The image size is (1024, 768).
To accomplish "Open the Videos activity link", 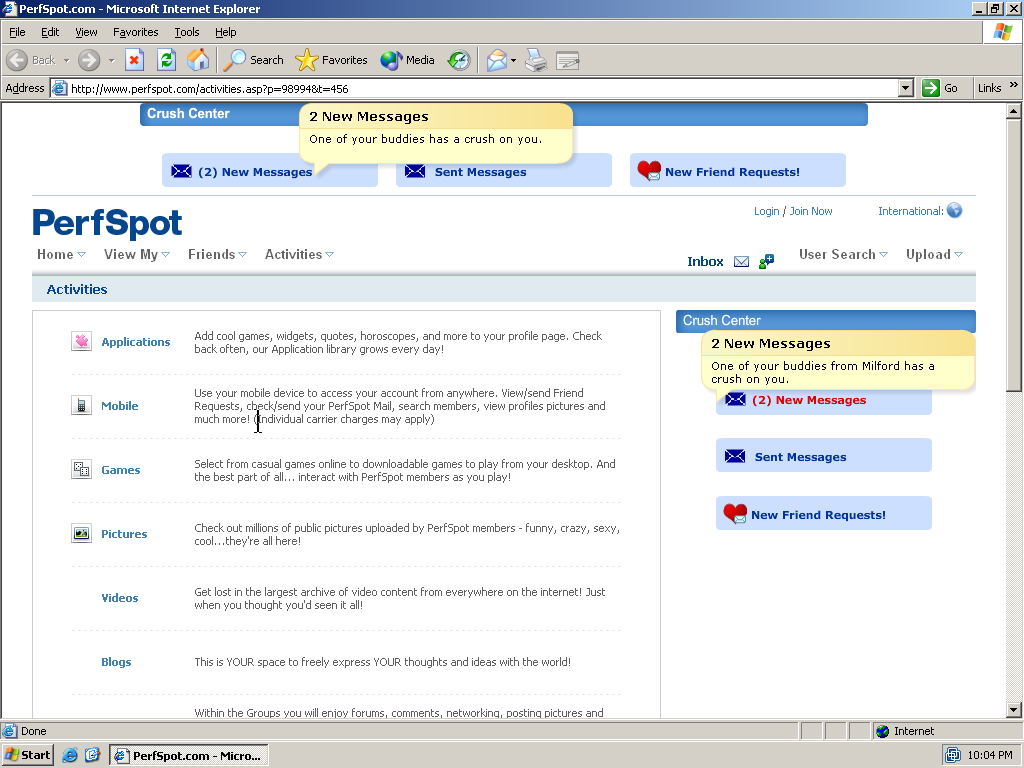I will pos(120,598).
